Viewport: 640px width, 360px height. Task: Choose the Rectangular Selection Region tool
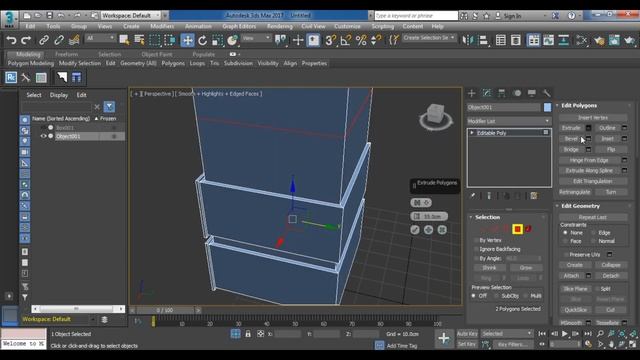coord(155,40)
